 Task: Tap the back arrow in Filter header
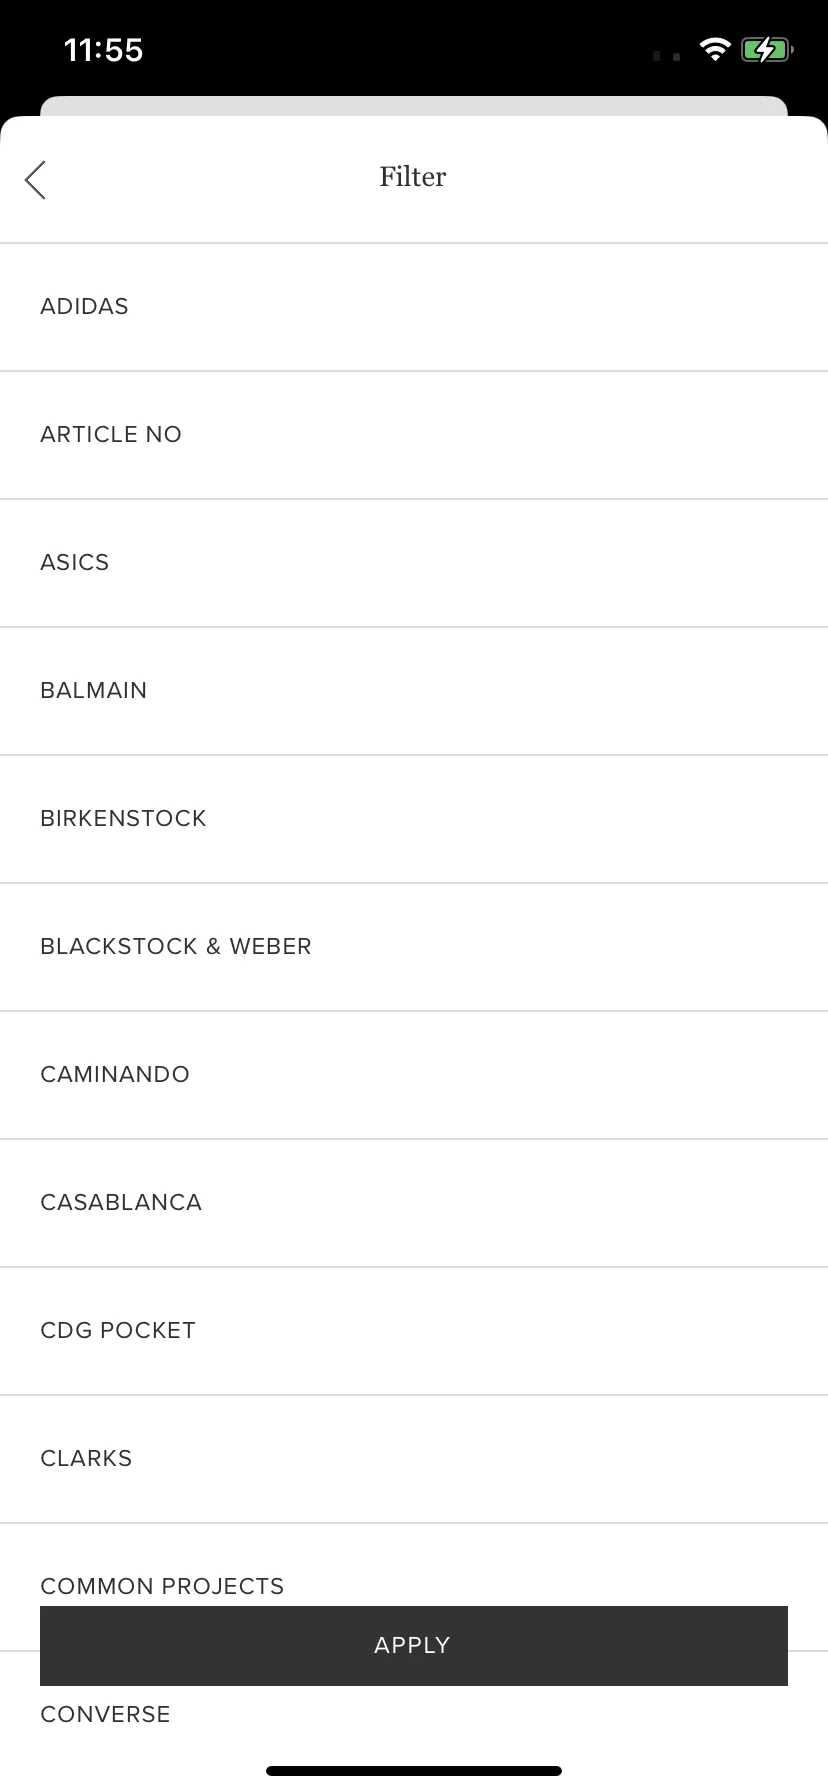click(35, 180)
